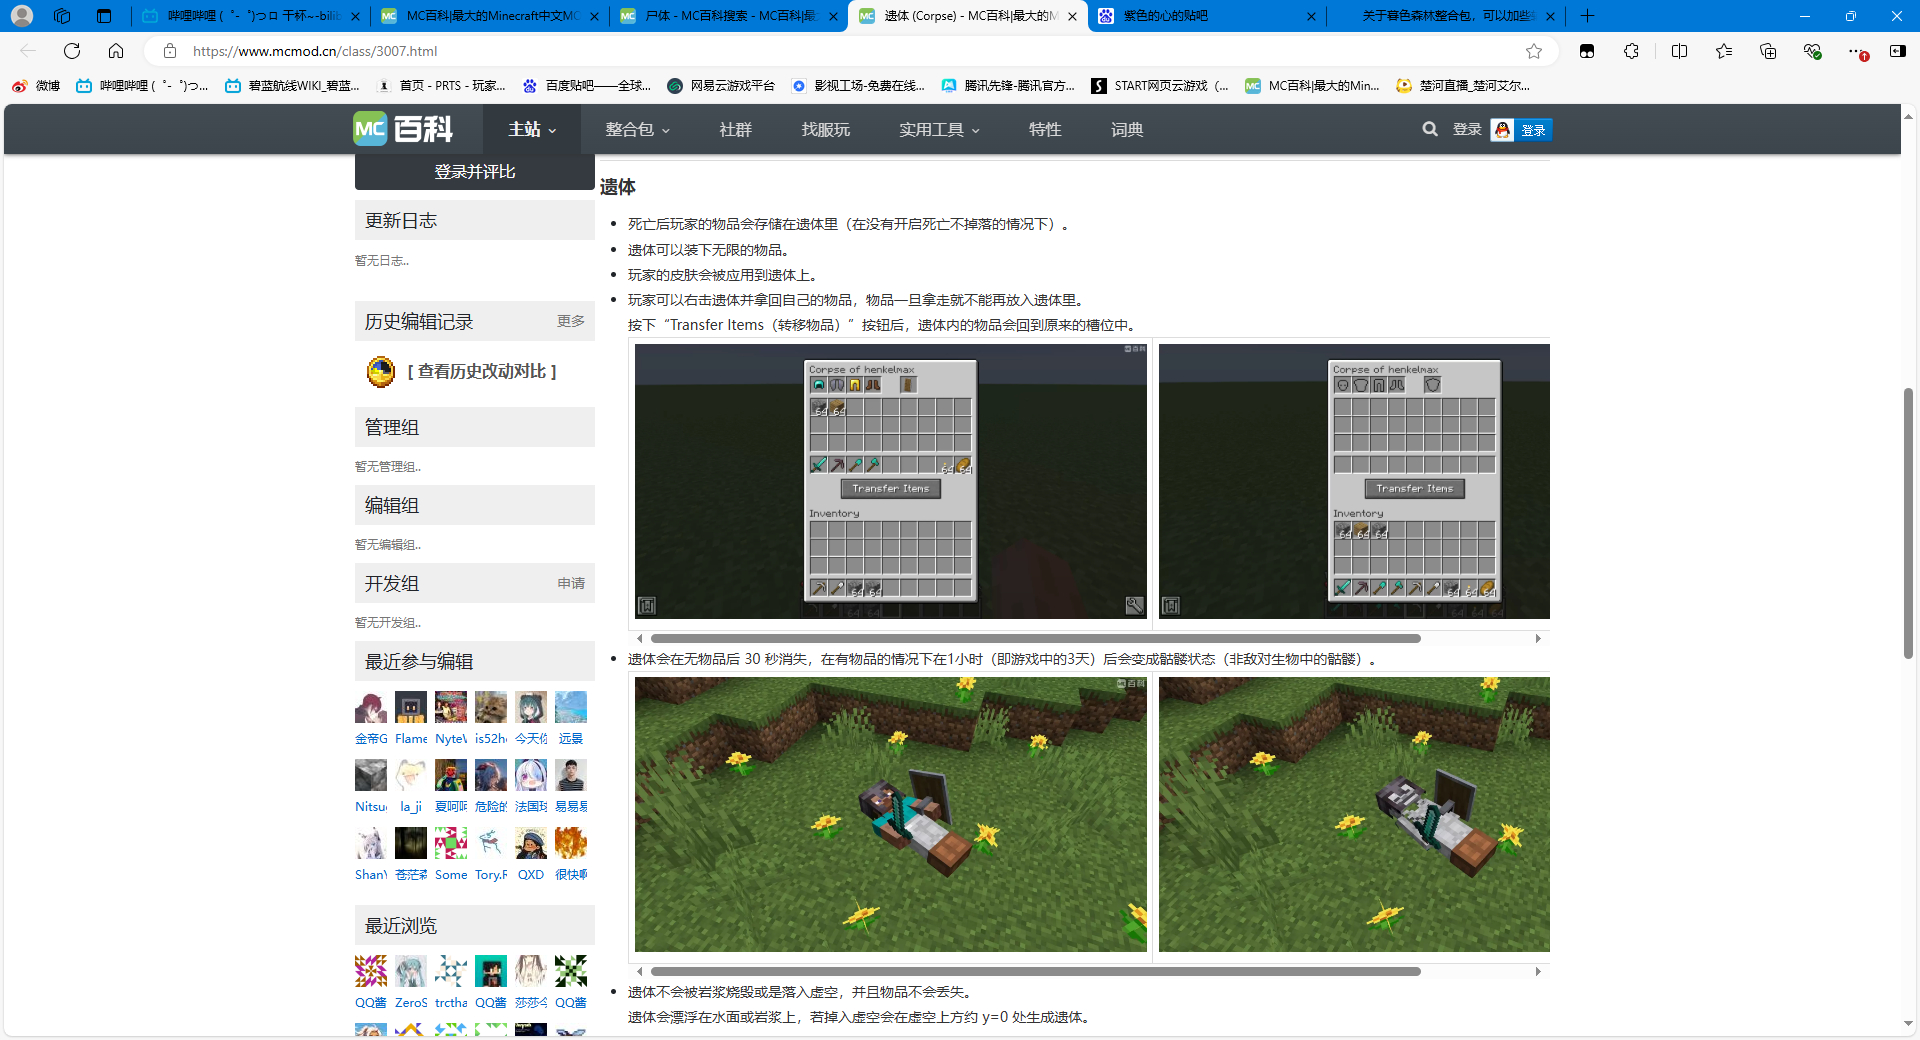Expand the 主站 dropdown menu

click(x=532, y=129)
